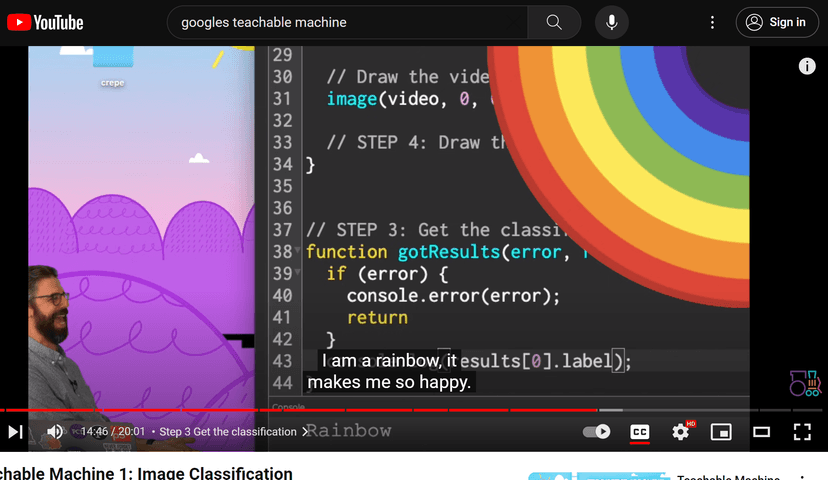Image resolution: width=828 pixels, height=480 pixels.
Task: Click the channel watermark in the video corner
Action: 804,384
